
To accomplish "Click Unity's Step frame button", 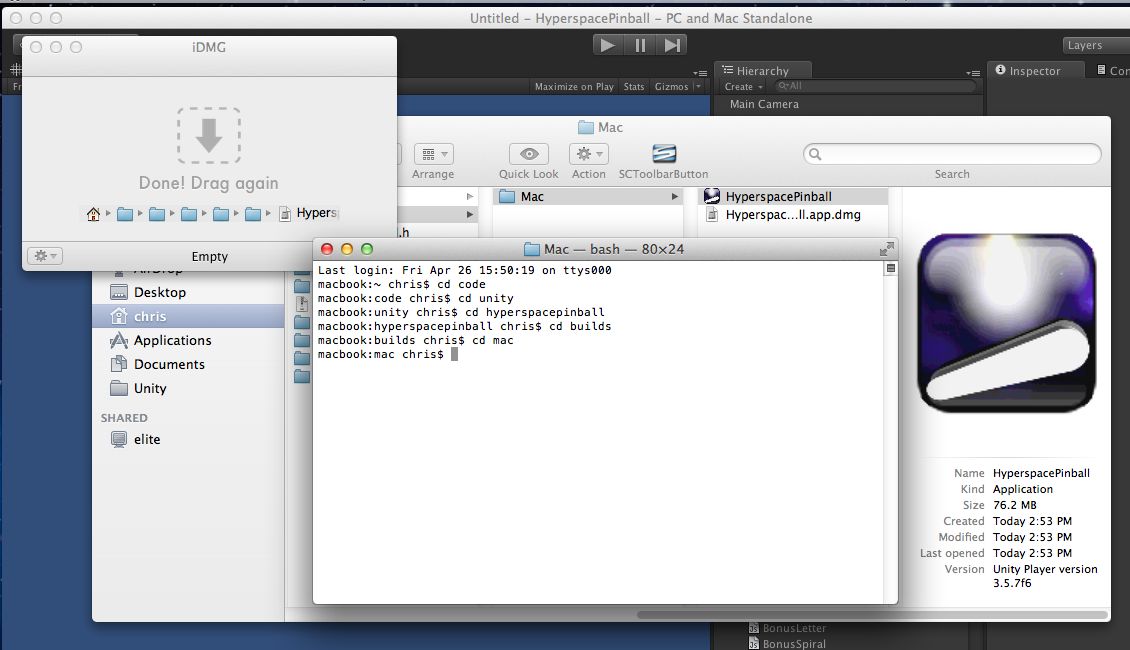I will pos(672,45).
